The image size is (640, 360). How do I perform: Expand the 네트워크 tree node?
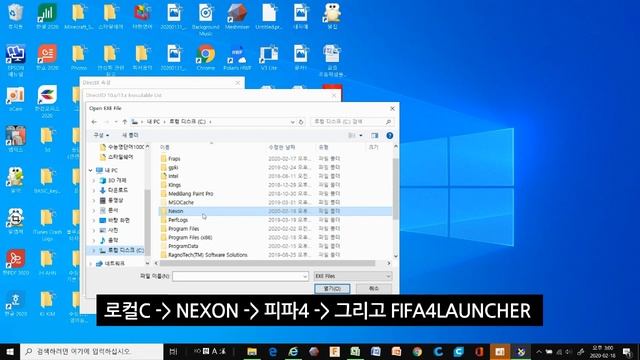tap(91, 264)
